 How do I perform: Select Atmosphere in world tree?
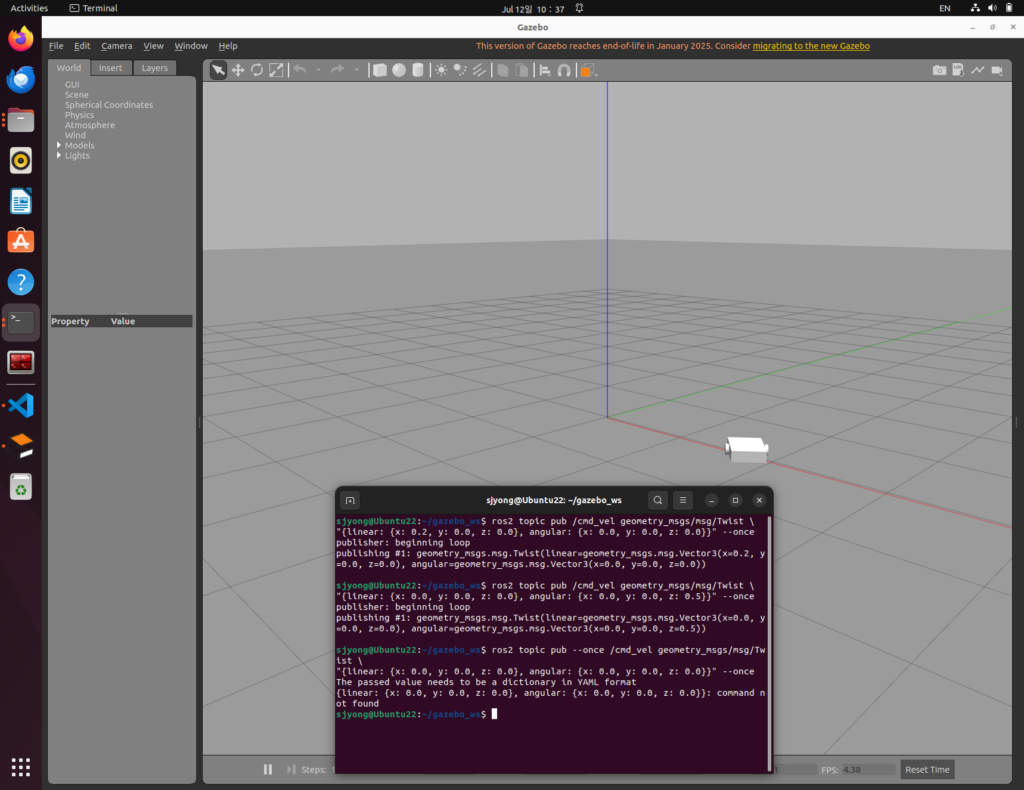(89, 125)
